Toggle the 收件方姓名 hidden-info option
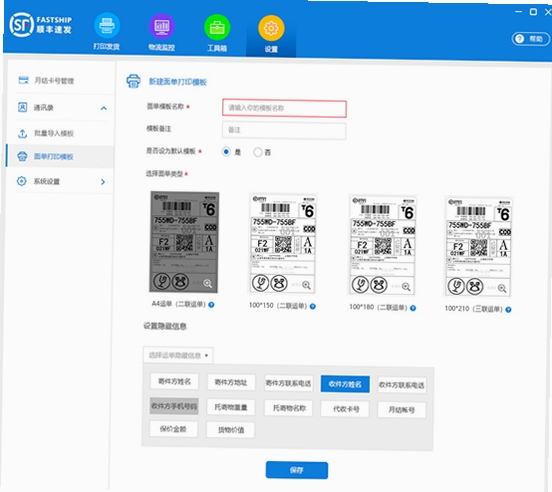 [345, 384]
